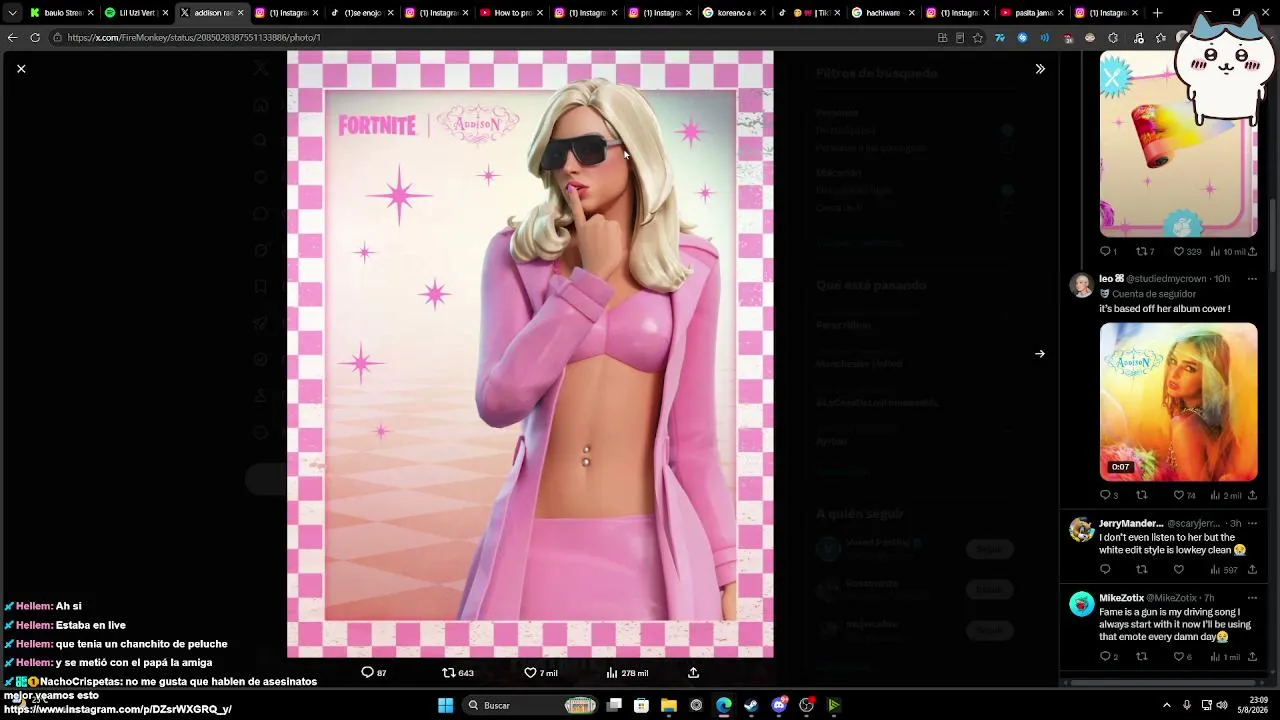Click the browser address bar URL
1280x720 pixels.
[x=194, y=38]
